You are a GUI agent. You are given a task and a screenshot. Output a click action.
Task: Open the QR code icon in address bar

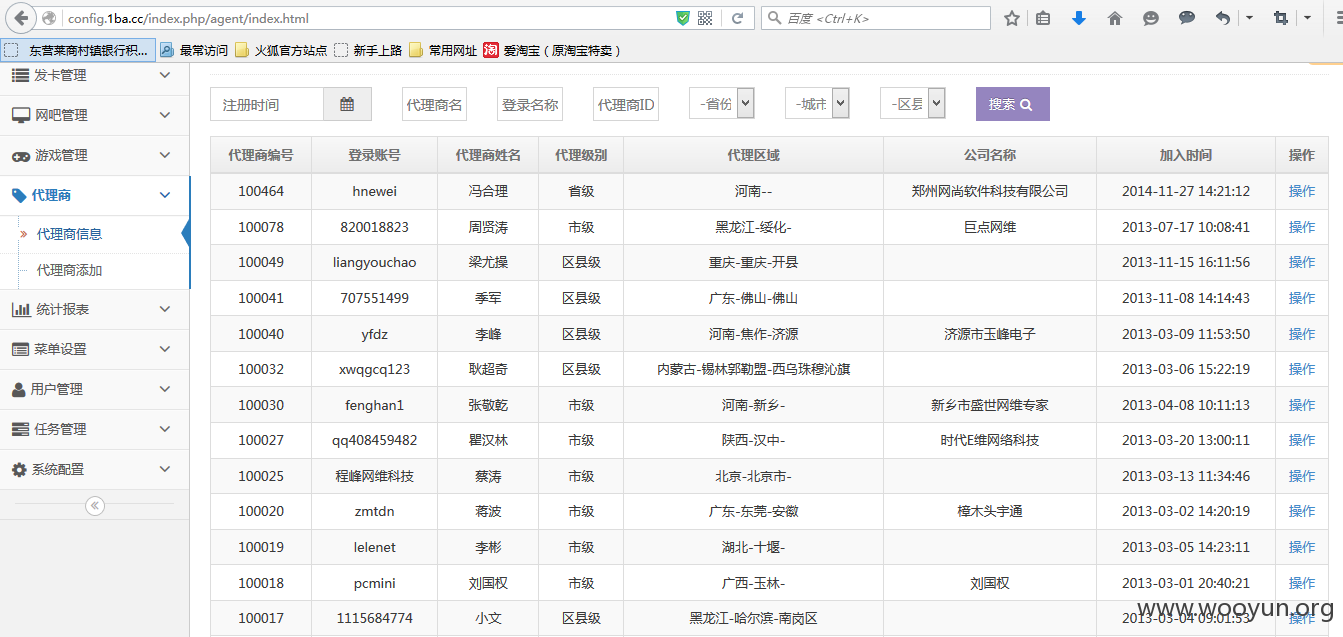pos(705,18)
